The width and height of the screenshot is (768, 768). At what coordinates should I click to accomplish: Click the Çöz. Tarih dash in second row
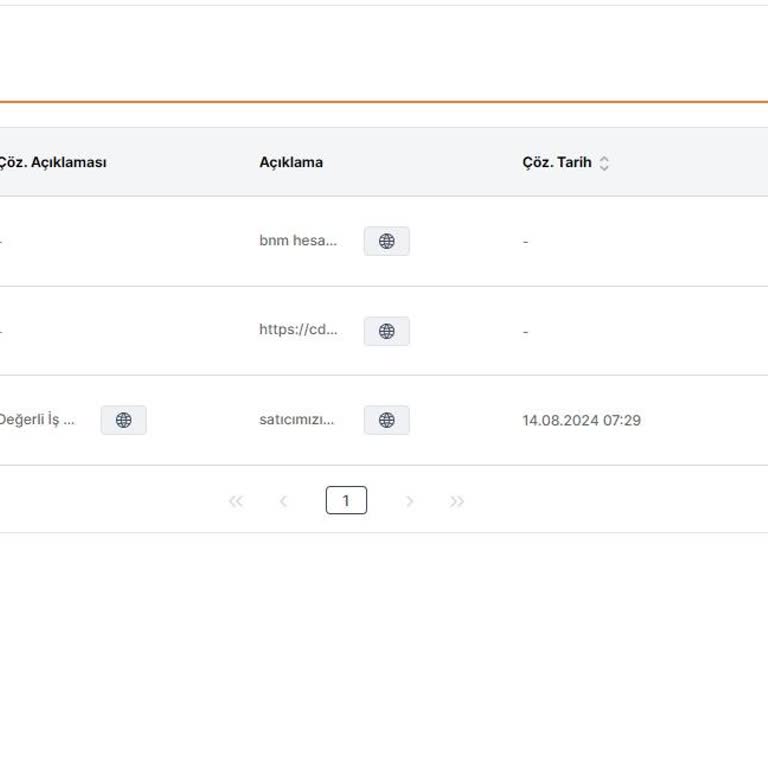[525, 332]
